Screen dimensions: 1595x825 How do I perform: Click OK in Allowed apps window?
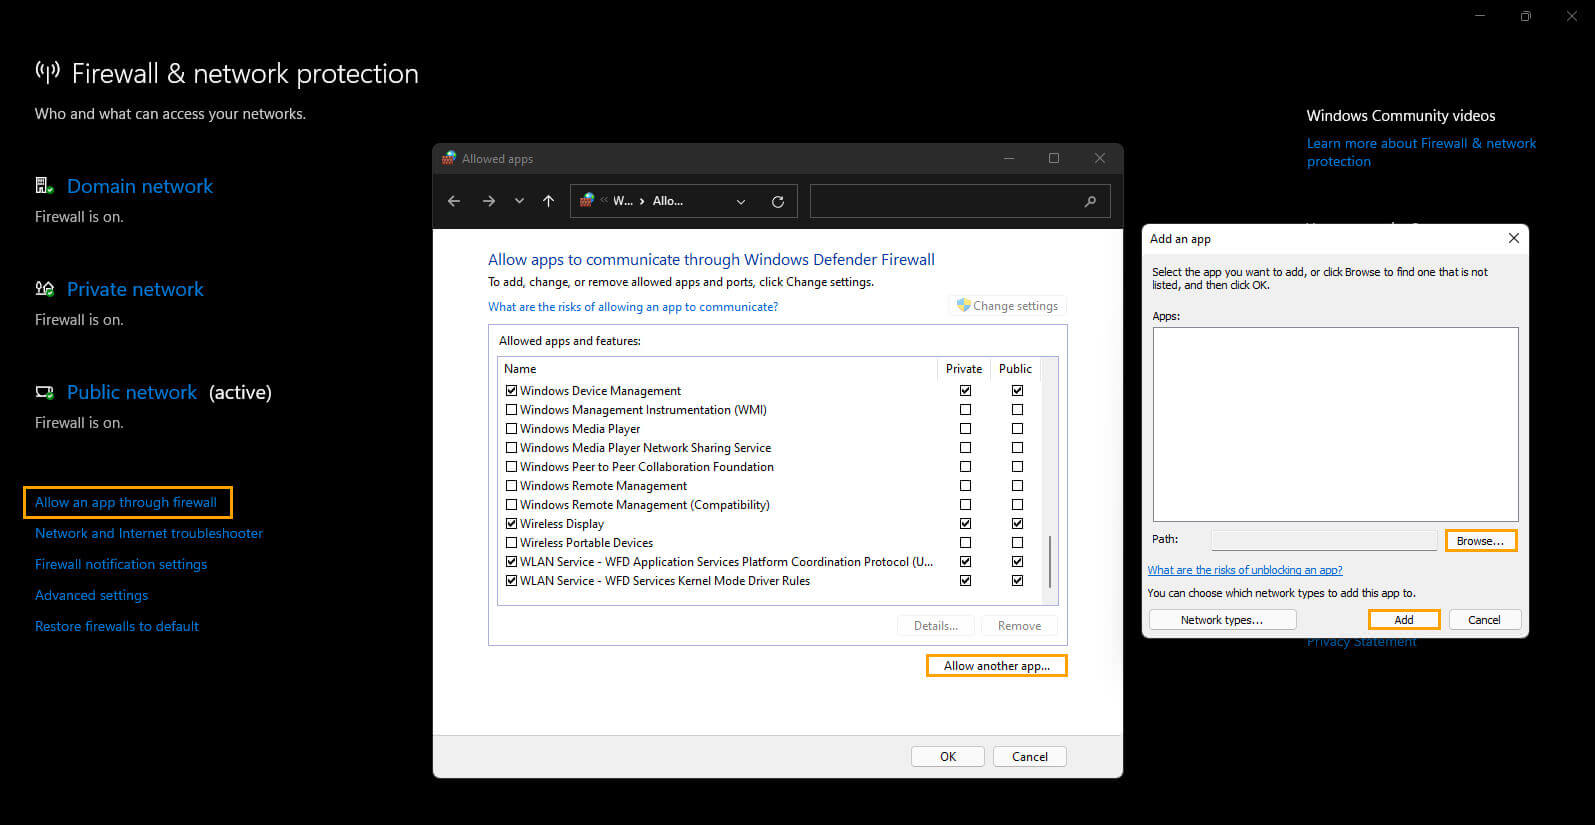coord(948,757)
